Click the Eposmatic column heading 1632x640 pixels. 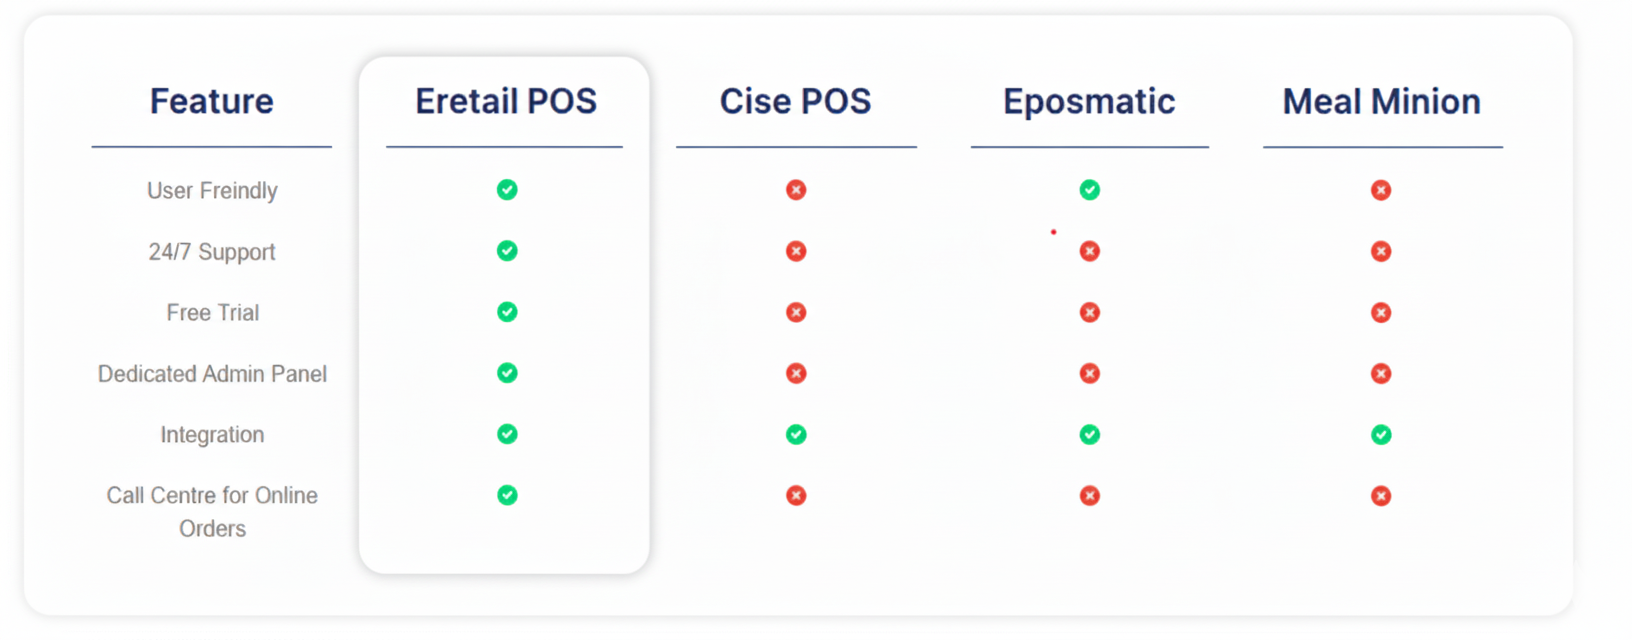click(x=1089, y=102)
